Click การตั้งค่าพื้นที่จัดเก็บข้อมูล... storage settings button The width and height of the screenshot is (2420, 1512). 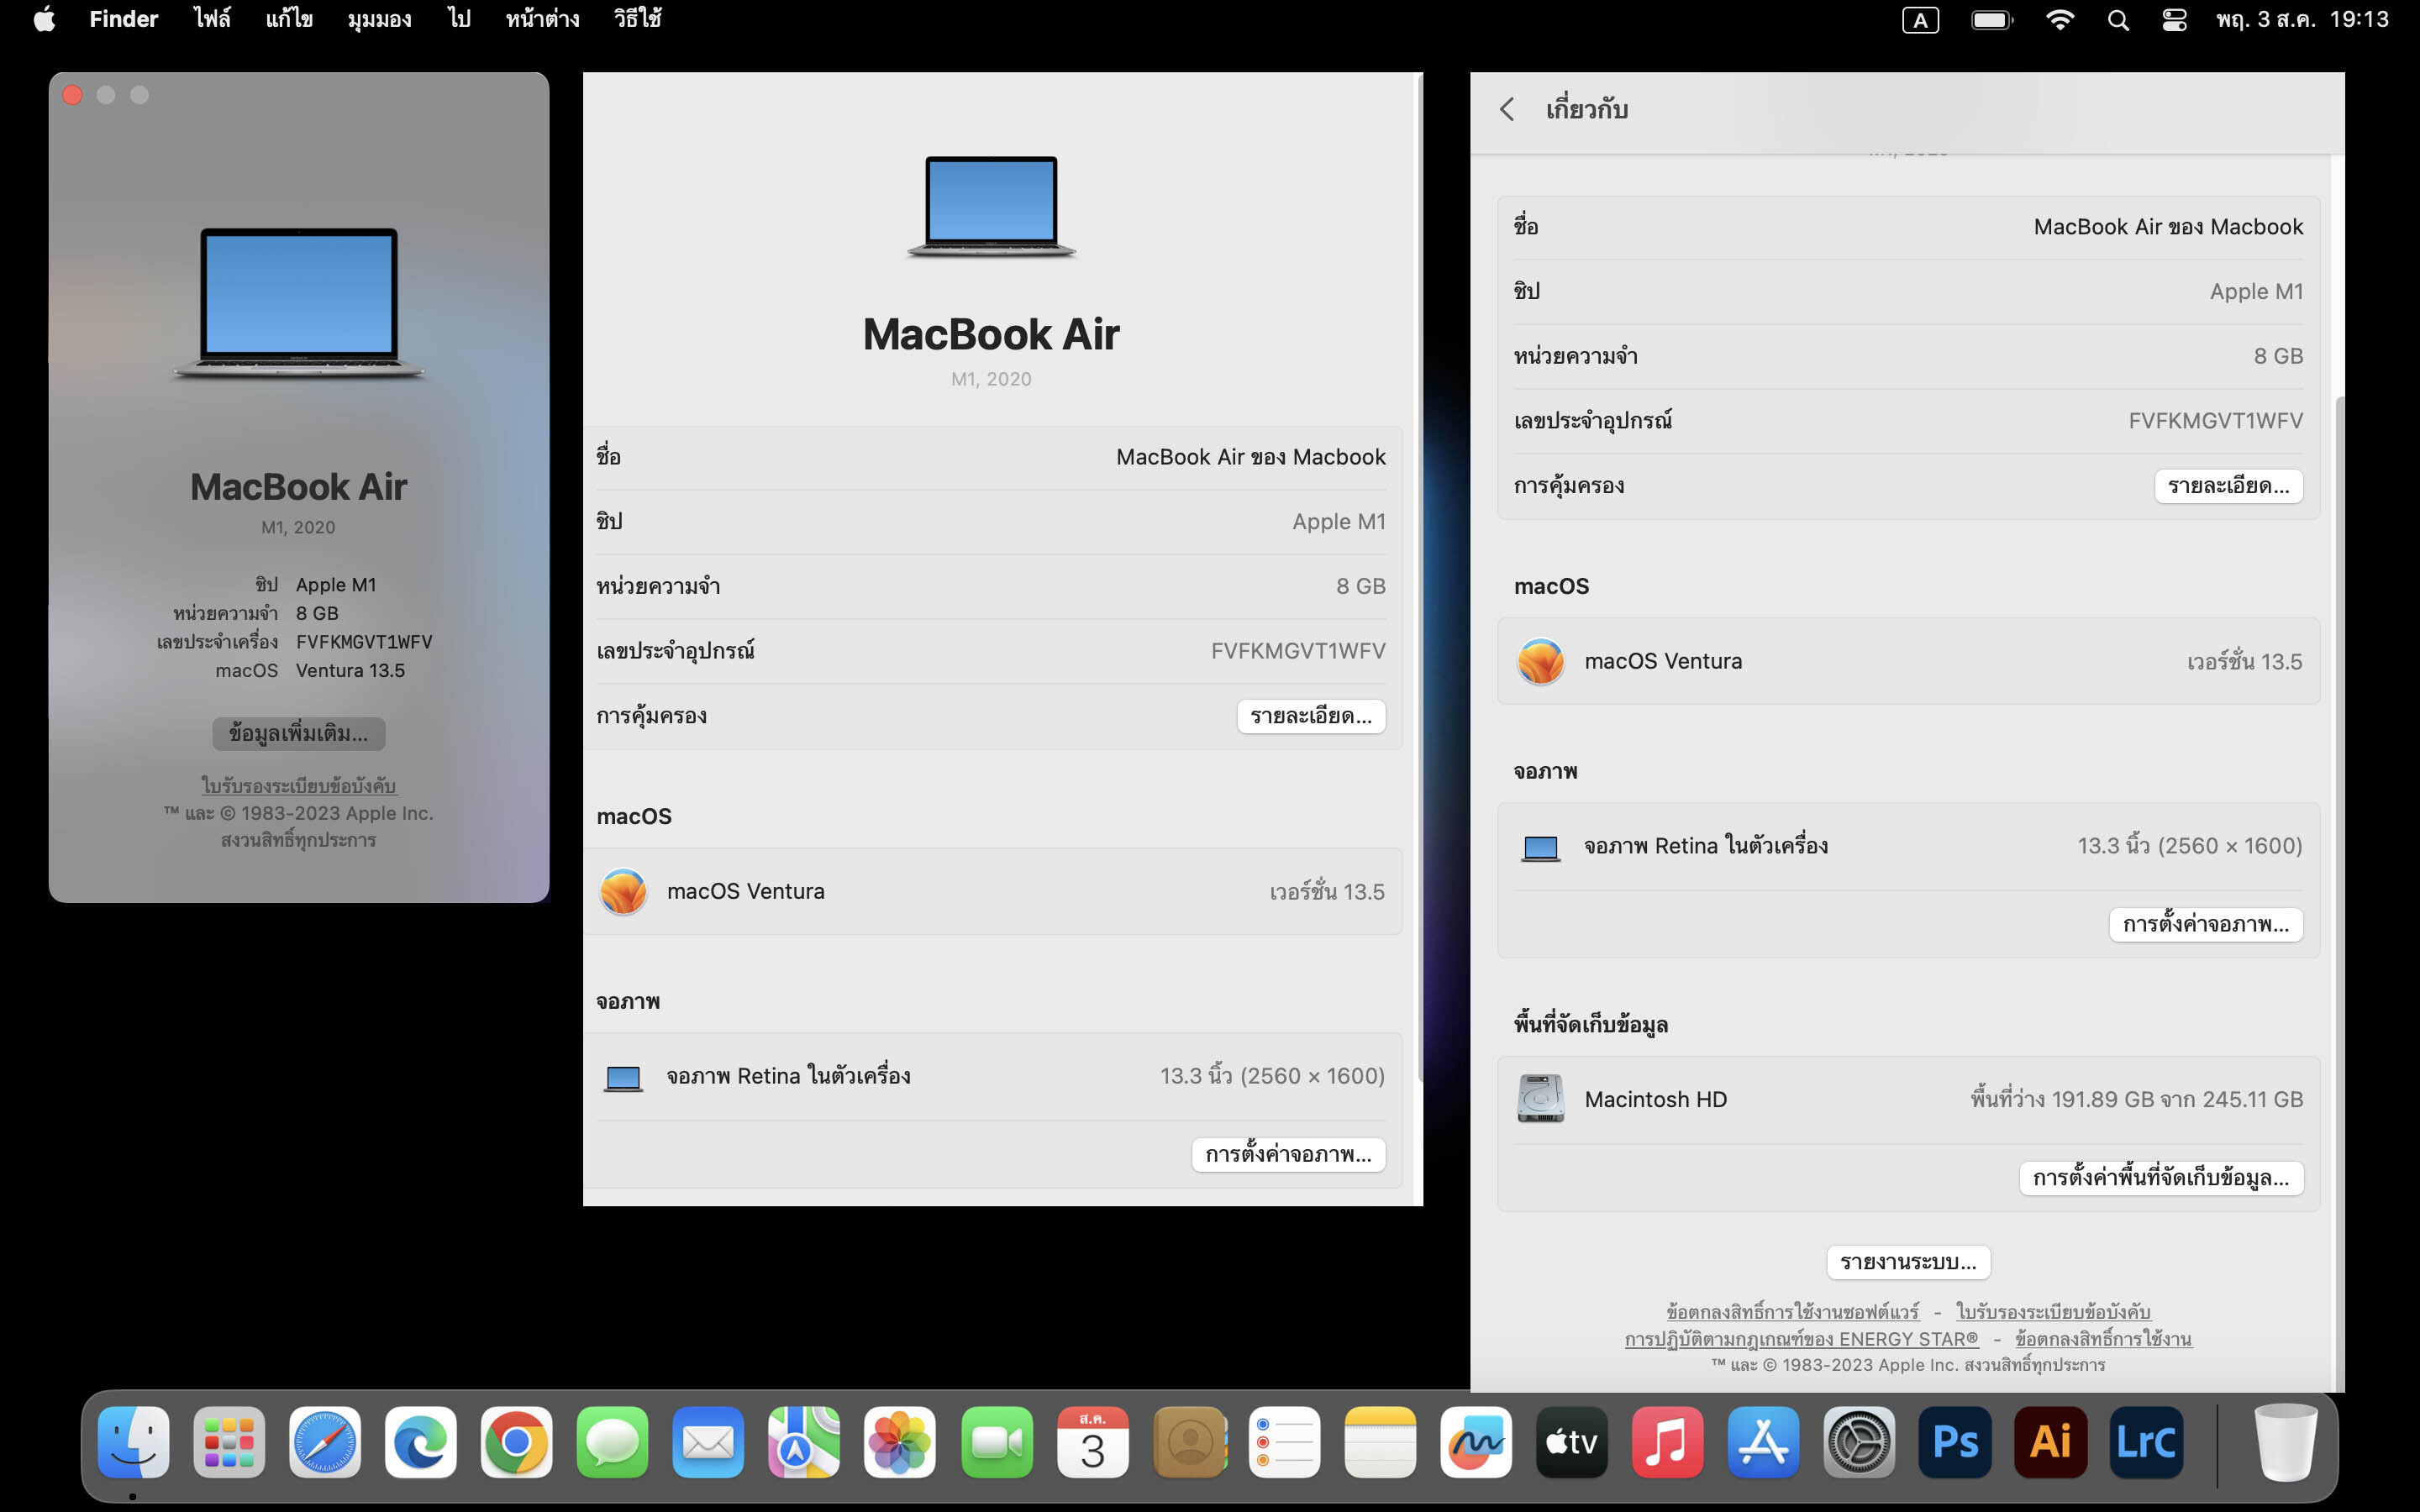coord(2161,1178)
